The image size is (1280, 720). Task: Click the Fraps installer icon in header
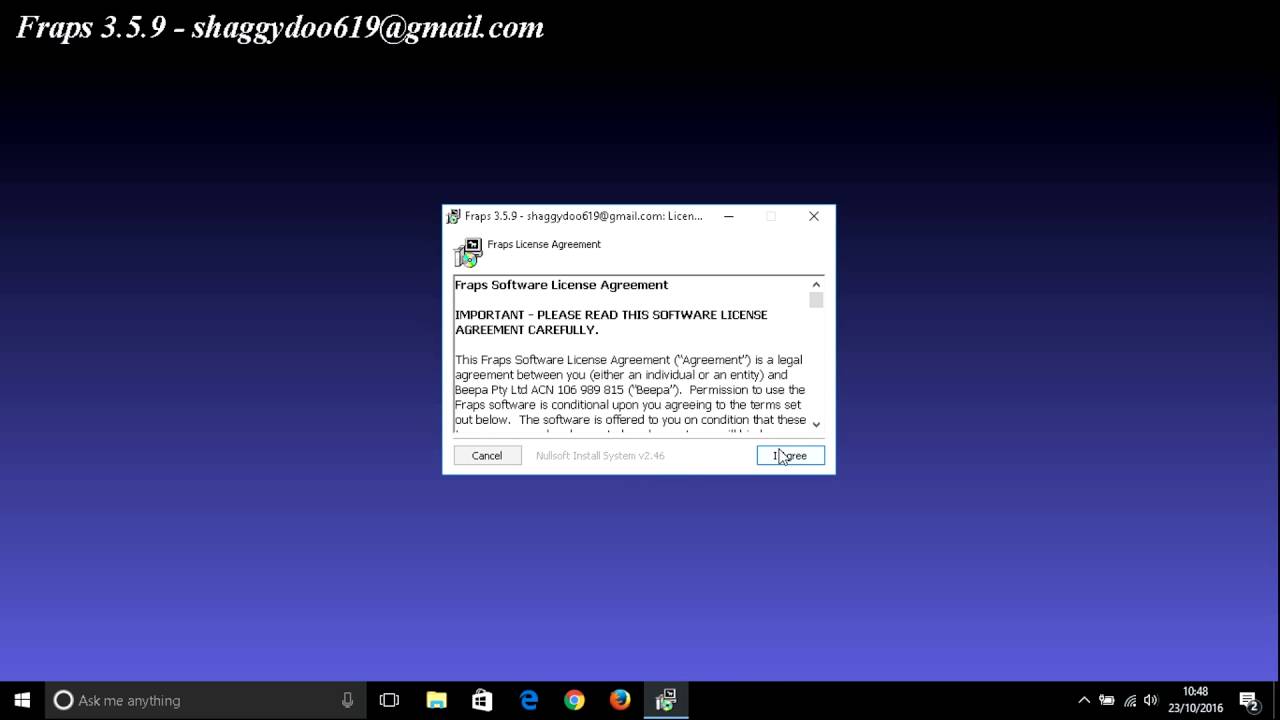tap(468, 251)
